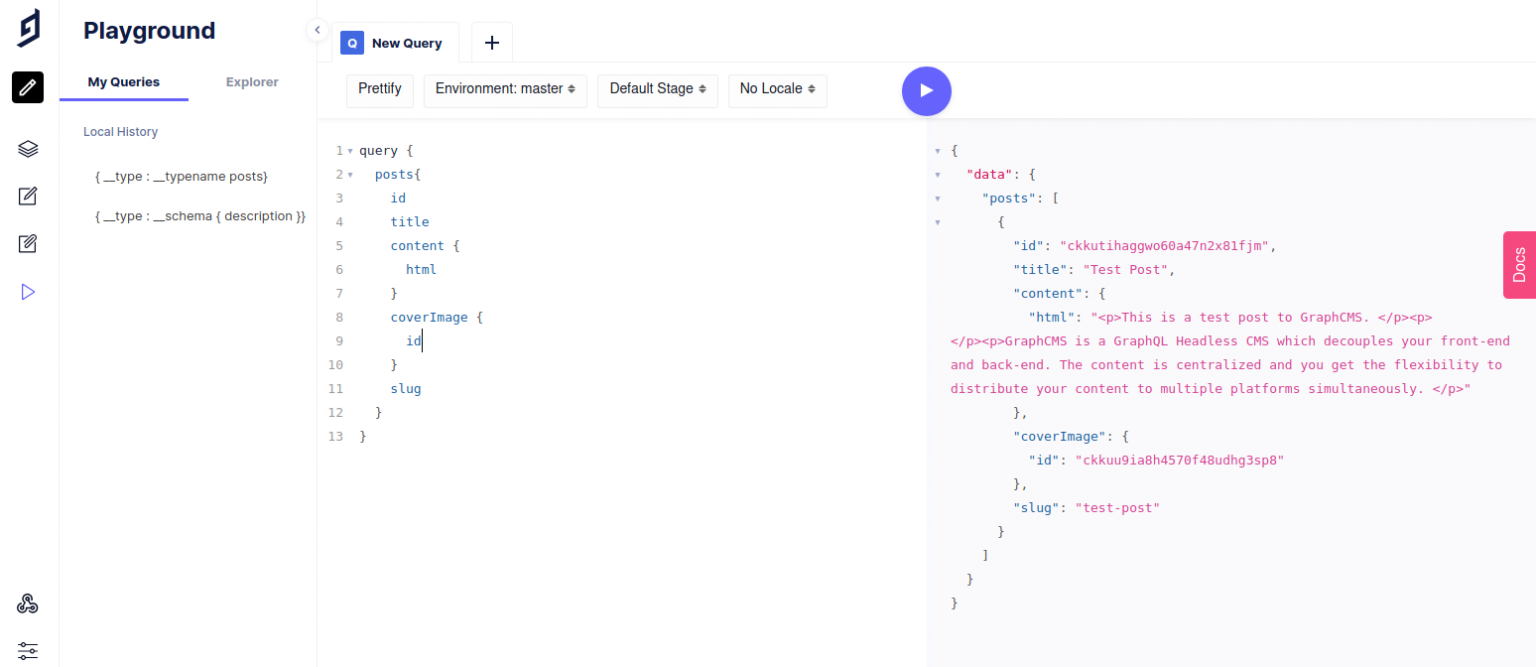Viewport: 1536px width, 667px height.
Task: Collapse the posts array in results
Action: click(x=937, y=198)
